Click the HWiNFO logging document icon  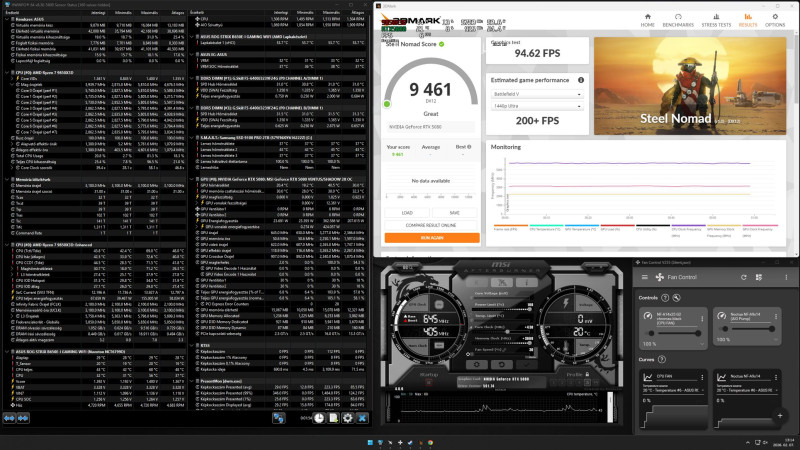(x=333, y=418)
